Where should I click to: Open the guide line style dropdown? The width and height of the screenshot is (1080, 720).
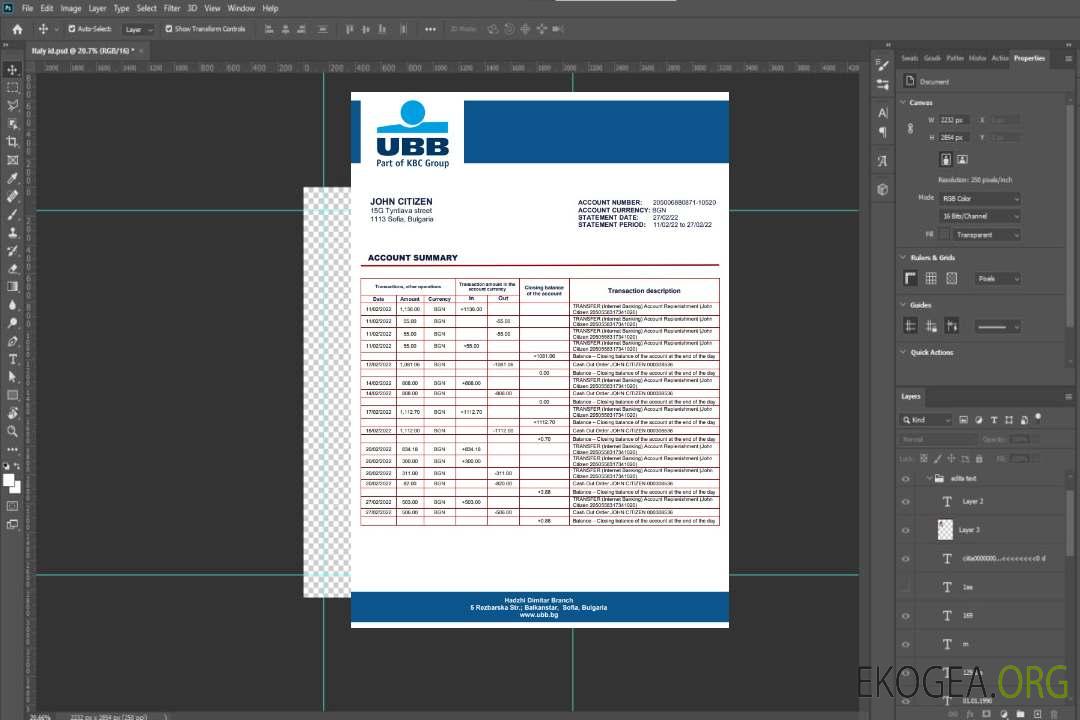tap(997, 327)
